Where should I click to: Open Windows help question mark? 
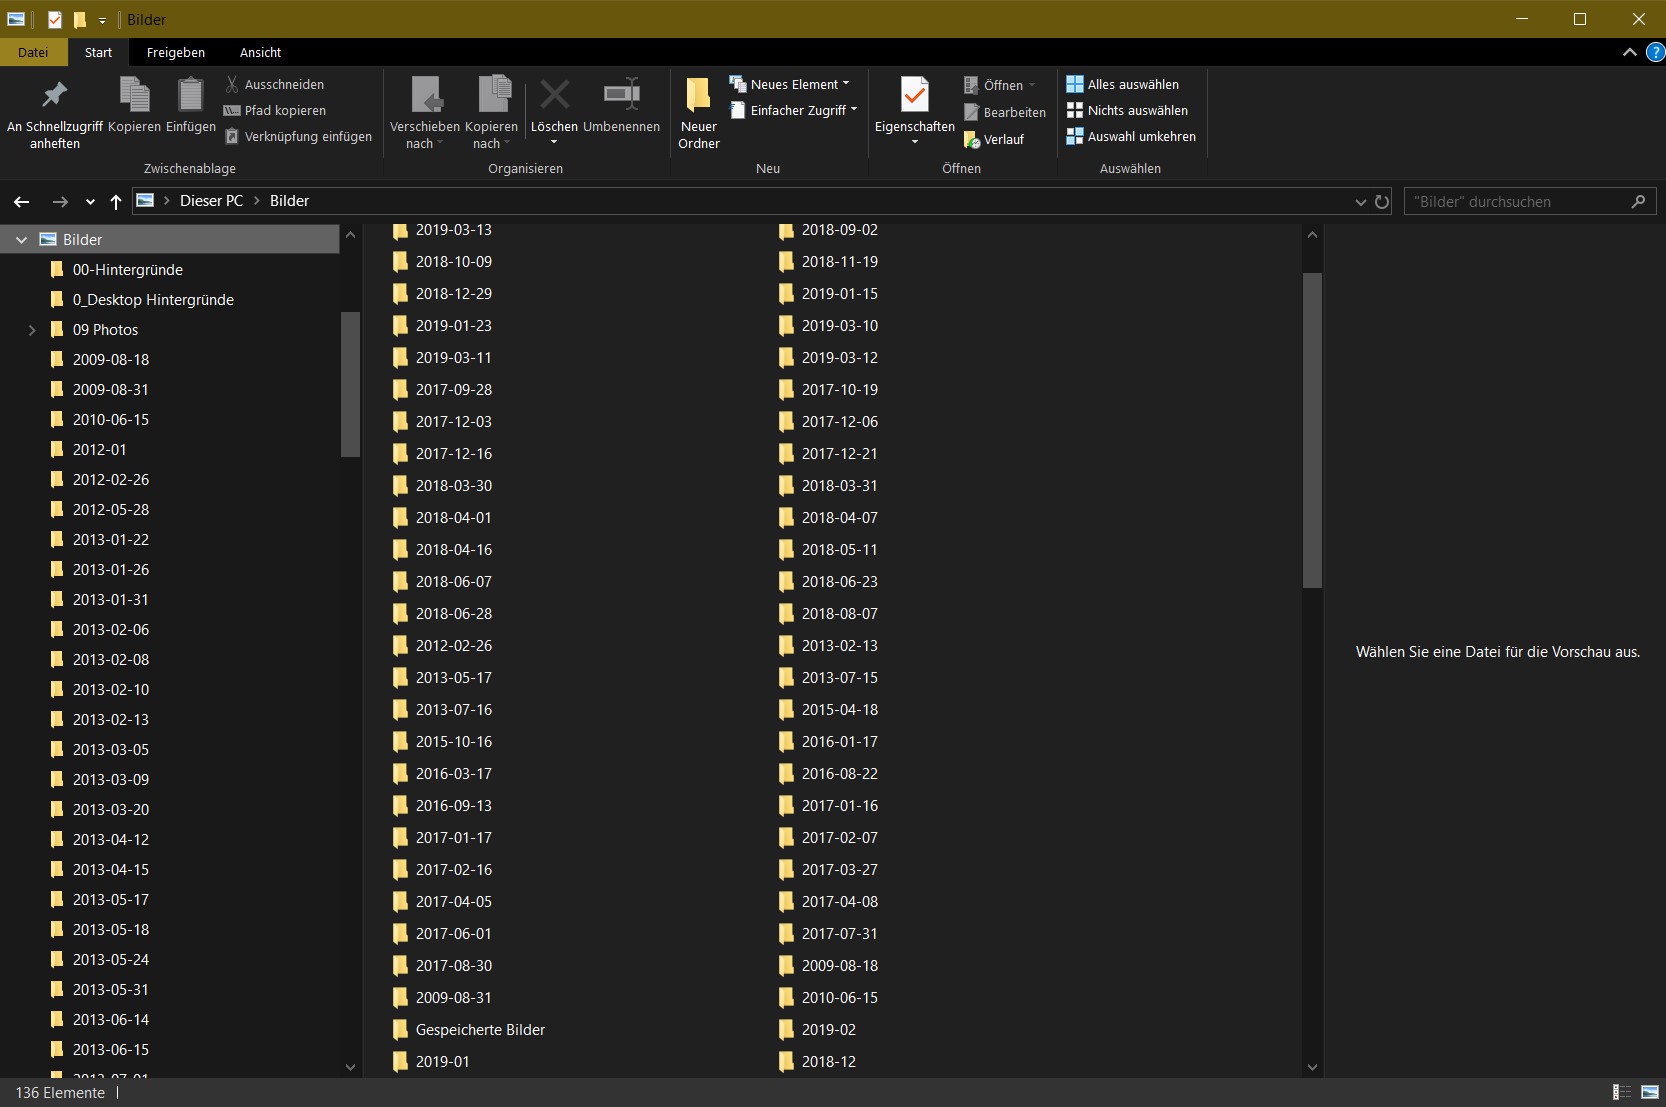1655,52
